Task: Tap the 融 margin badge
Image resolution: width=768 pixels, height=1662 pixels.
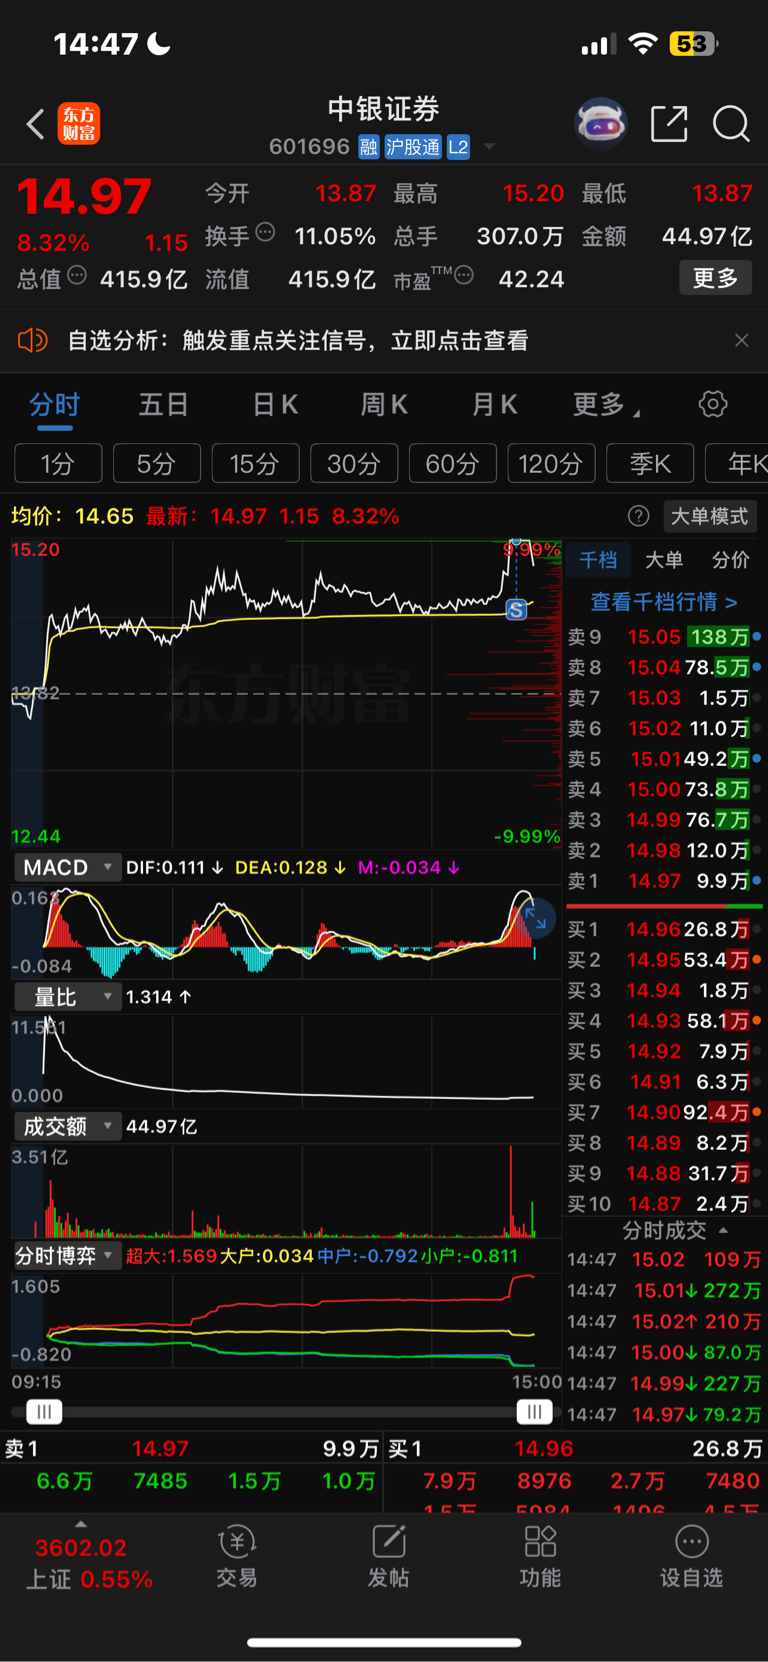Action: tap(369, 147)
